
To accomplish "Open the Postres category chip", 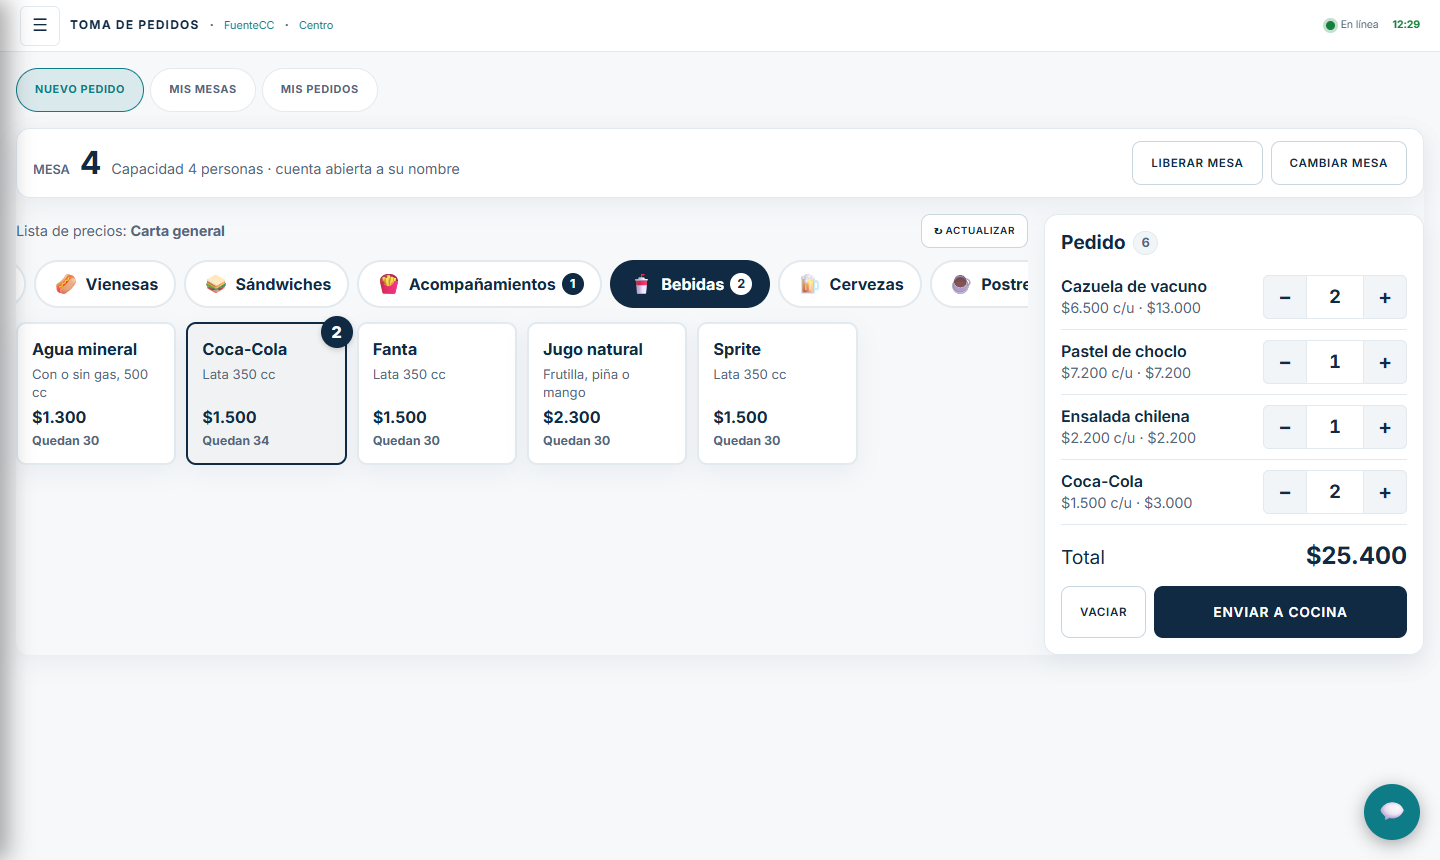I will (x=980, y=284).
